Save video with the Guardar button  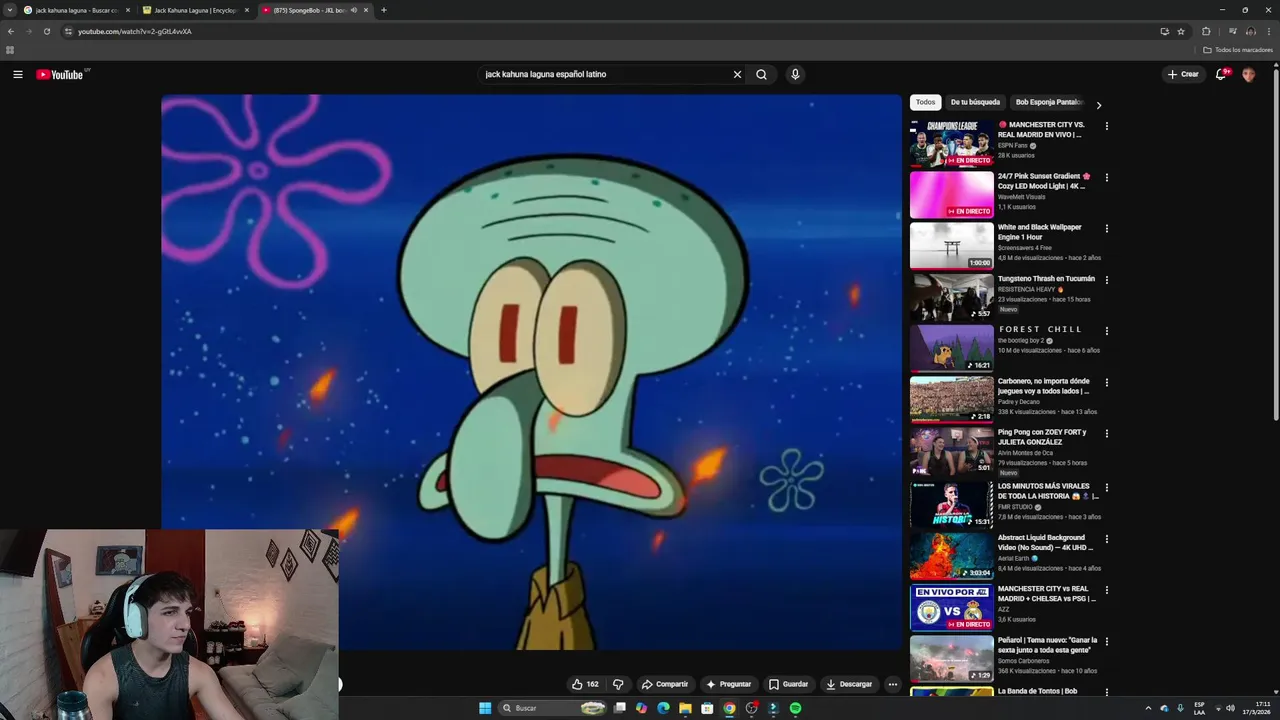788,684
